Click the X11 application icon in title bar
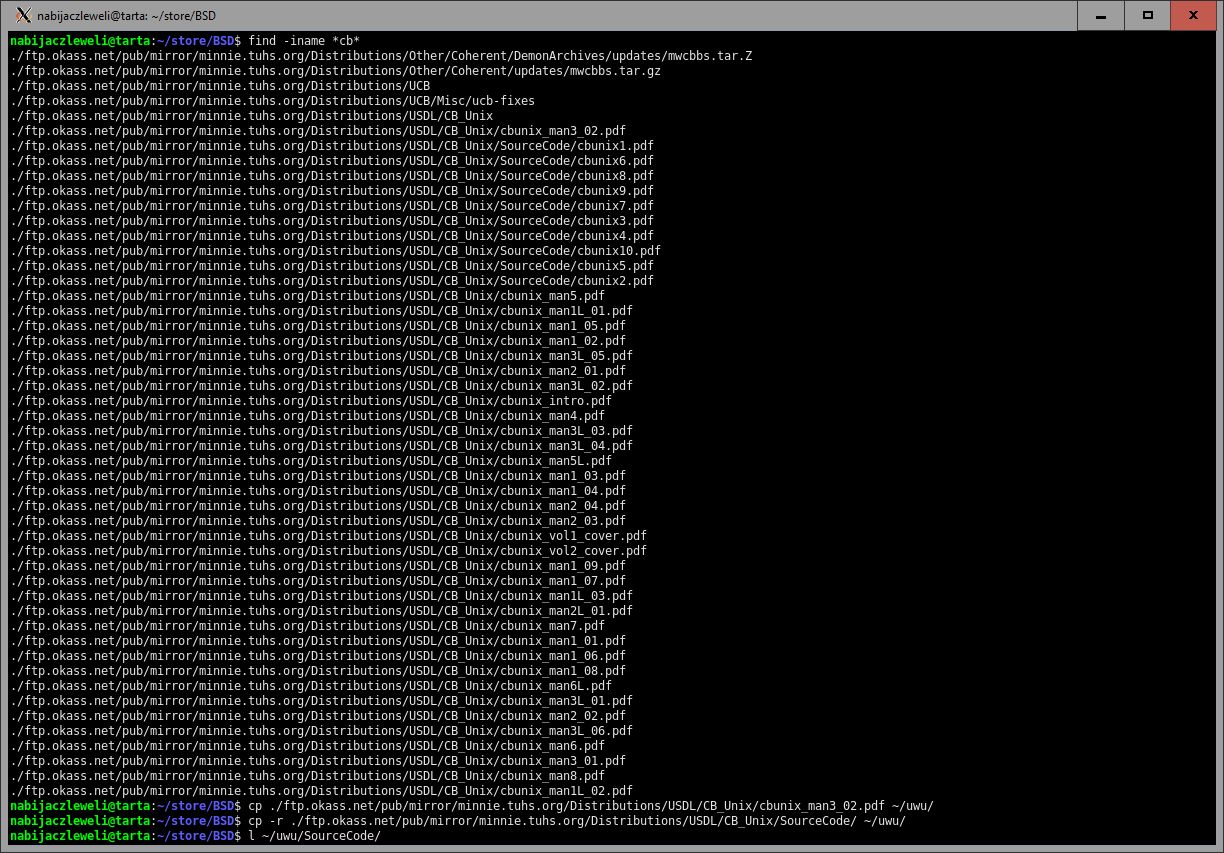This screenshot has height=853, width=1224. tap(23, 16)
